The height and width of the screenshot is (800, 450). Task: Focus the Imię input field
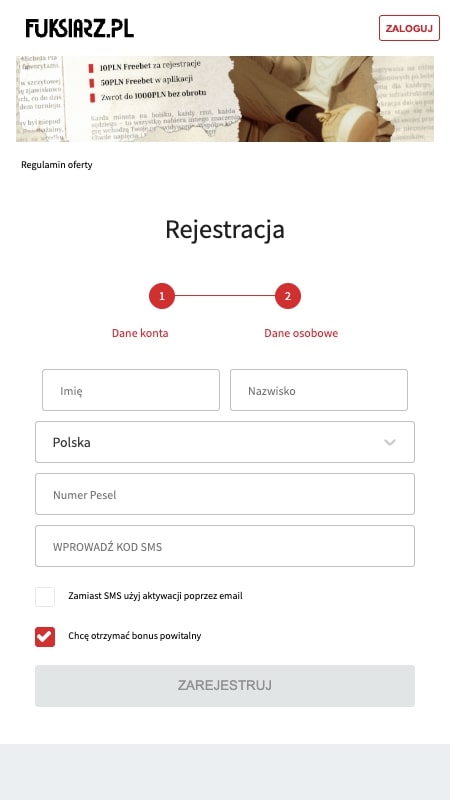click(131, 390)
